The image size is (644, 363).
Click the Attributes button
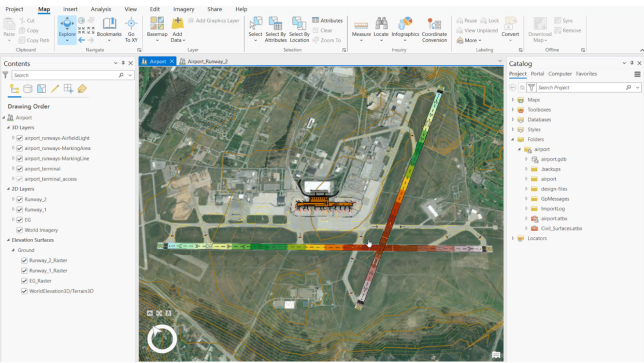(327, 21)
